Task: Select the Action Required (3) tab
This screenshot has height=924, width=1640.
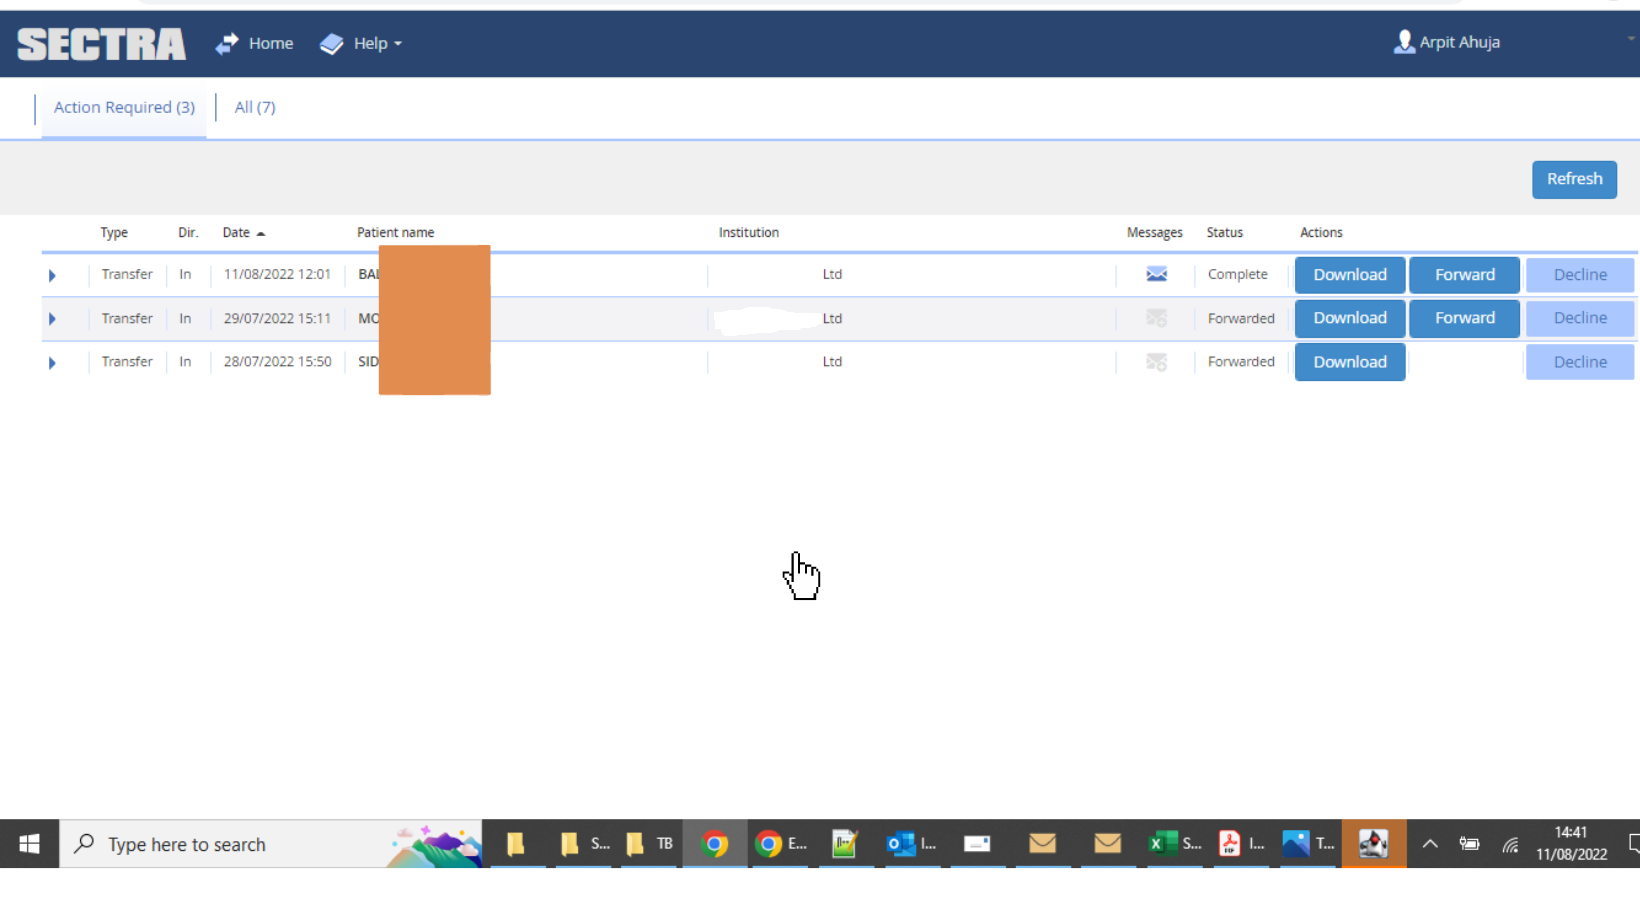Action: 124,107
